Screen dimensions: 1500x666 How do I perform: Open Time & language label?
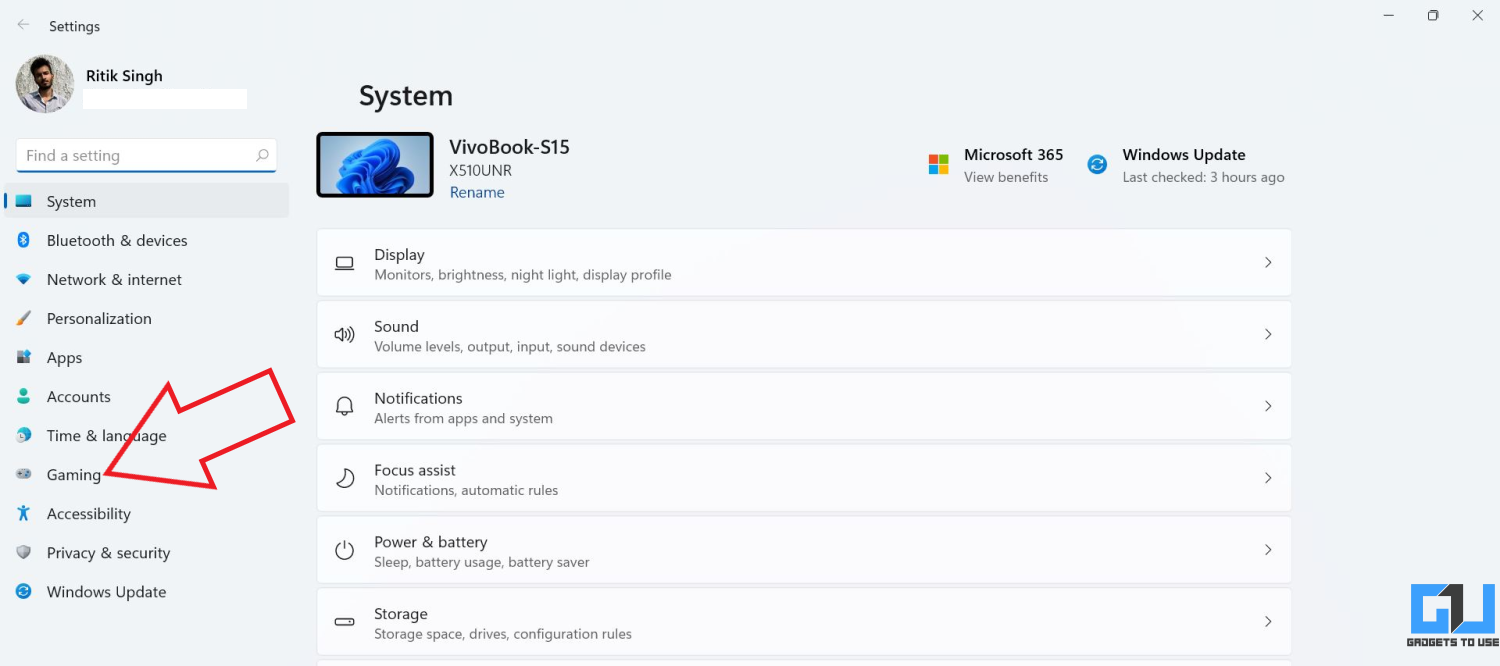(x=106, y=436)
